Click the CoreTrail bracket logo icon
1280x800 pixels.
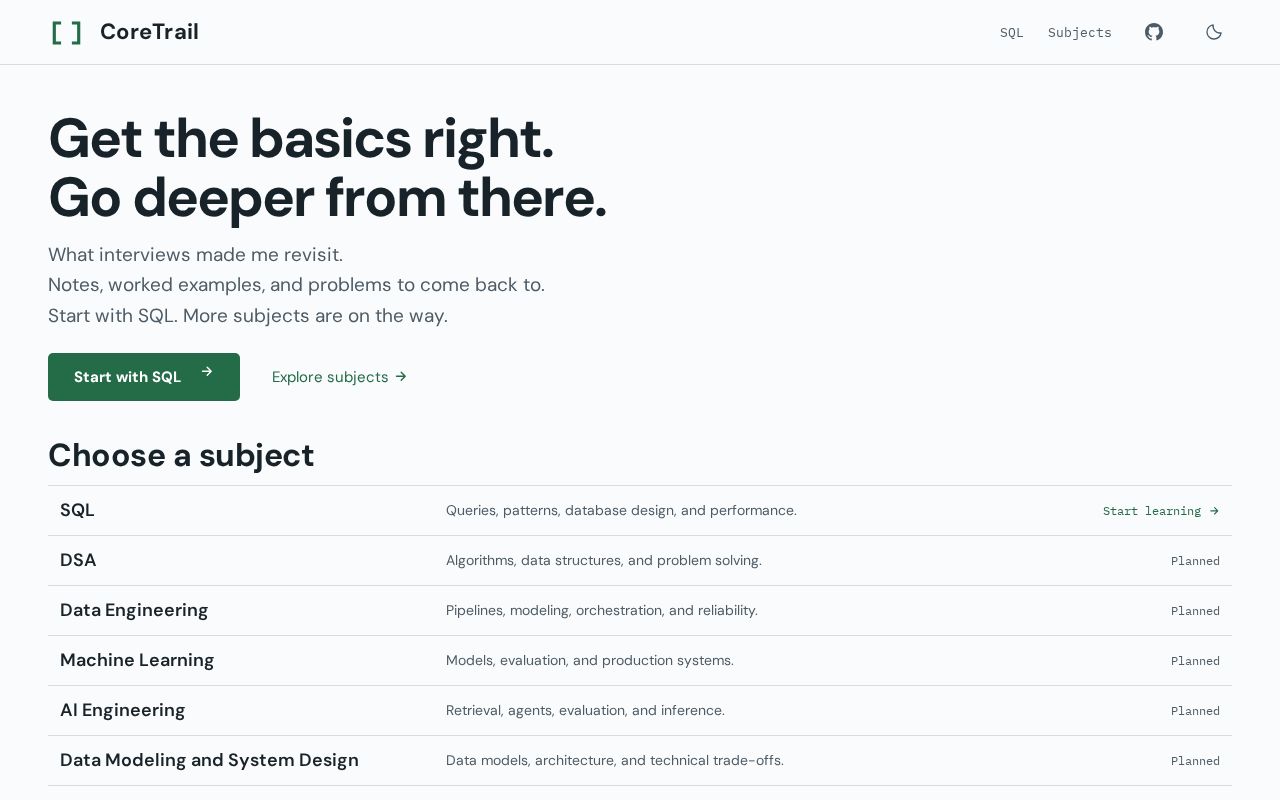[67, 32]
